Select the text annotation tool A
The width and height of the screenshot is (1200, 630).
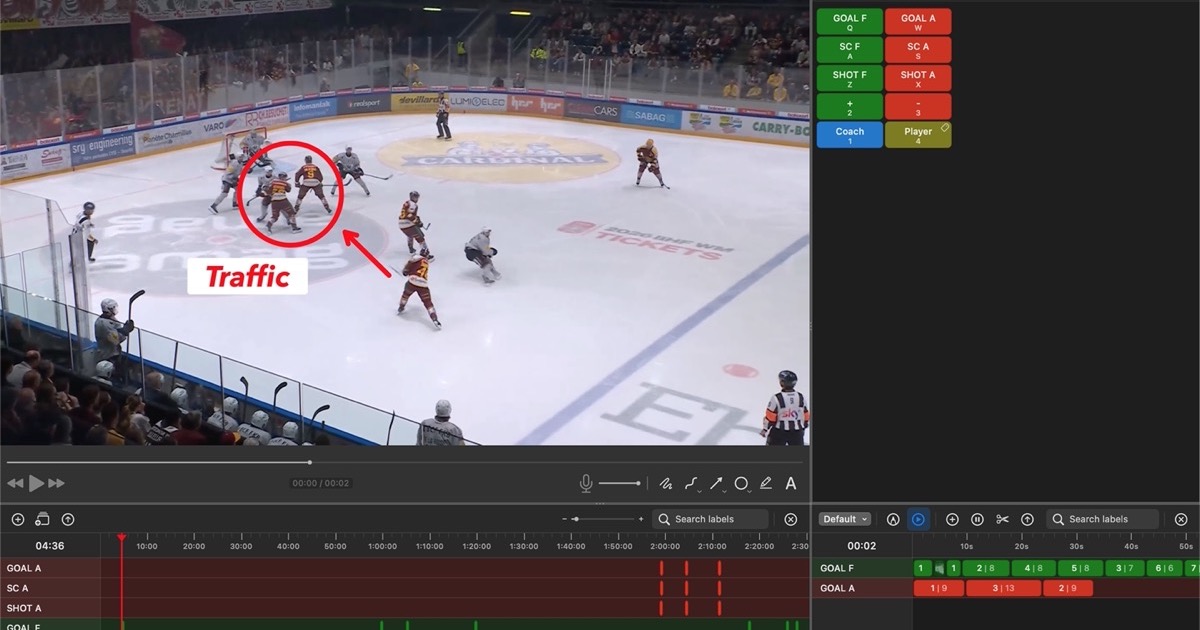pyautogui.click(x=790, y=483)
